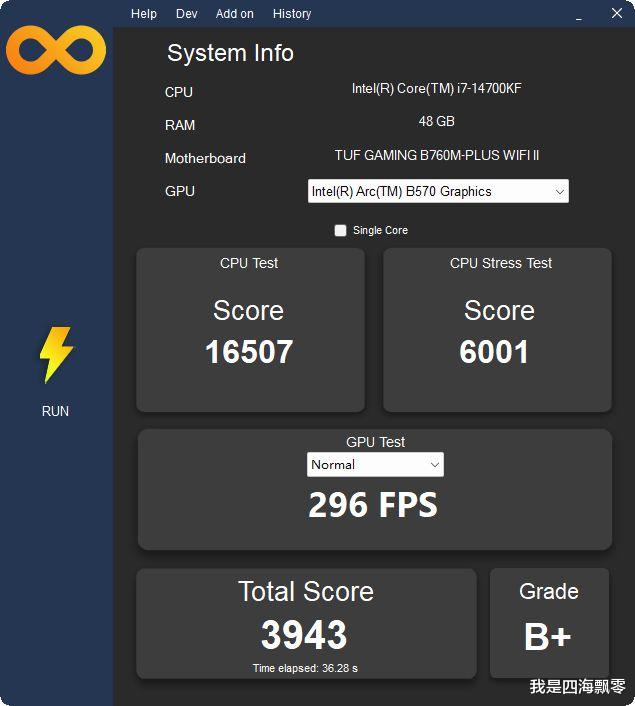Enable the Single Core checkbox
The width and height of the screenshot is (635, 706).
point(340,231)
